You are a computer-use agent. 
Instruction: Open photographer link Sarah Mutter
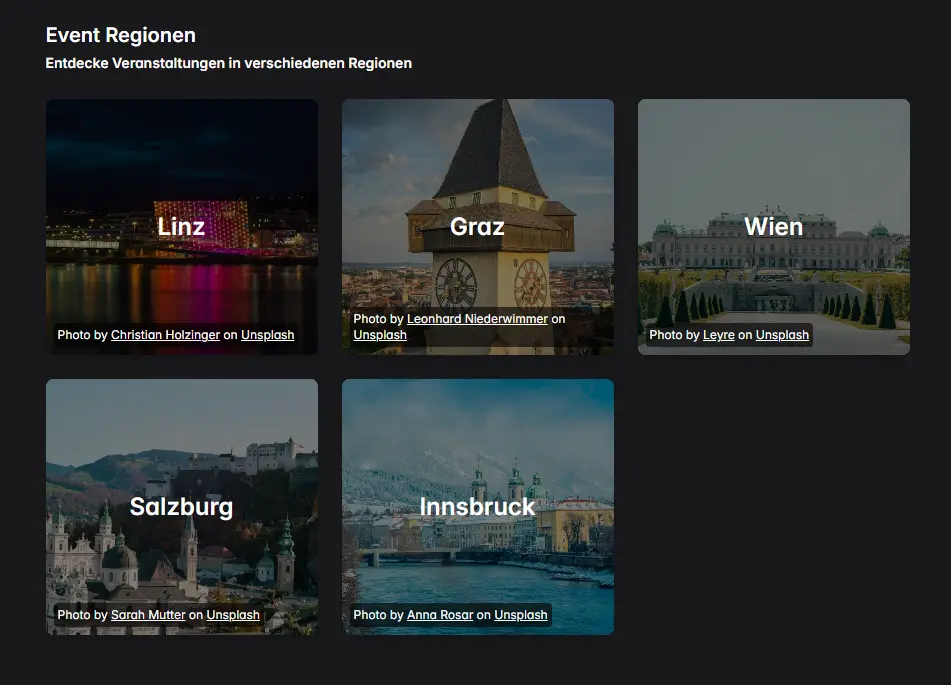pyautogui.click(x=147, y=615)
